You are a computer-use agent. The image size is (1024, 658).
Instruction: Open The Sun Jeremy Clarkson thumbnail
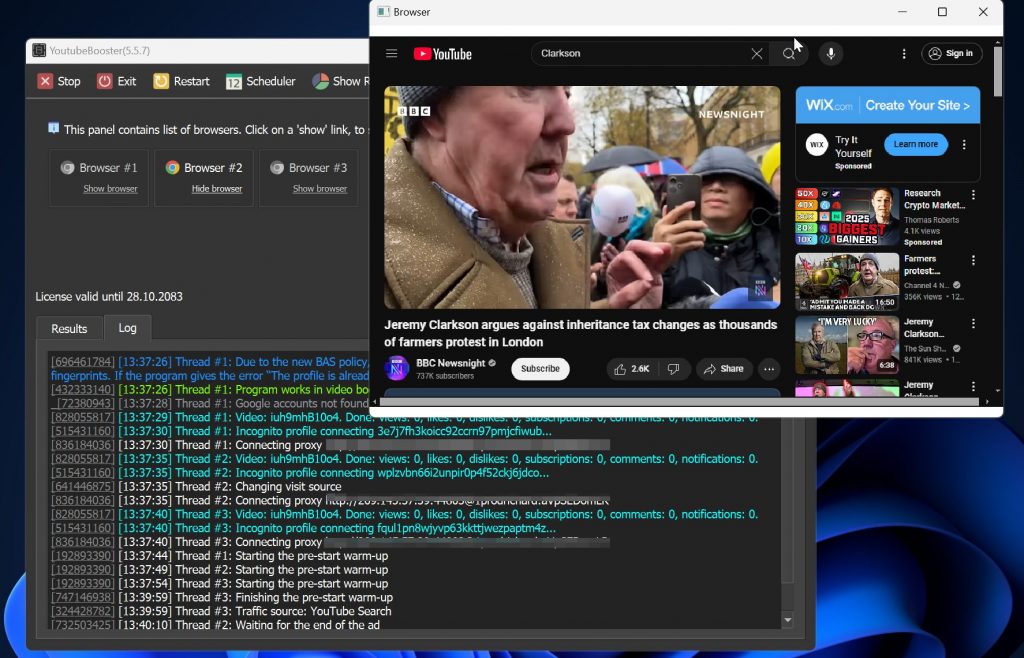coord(847,345)
